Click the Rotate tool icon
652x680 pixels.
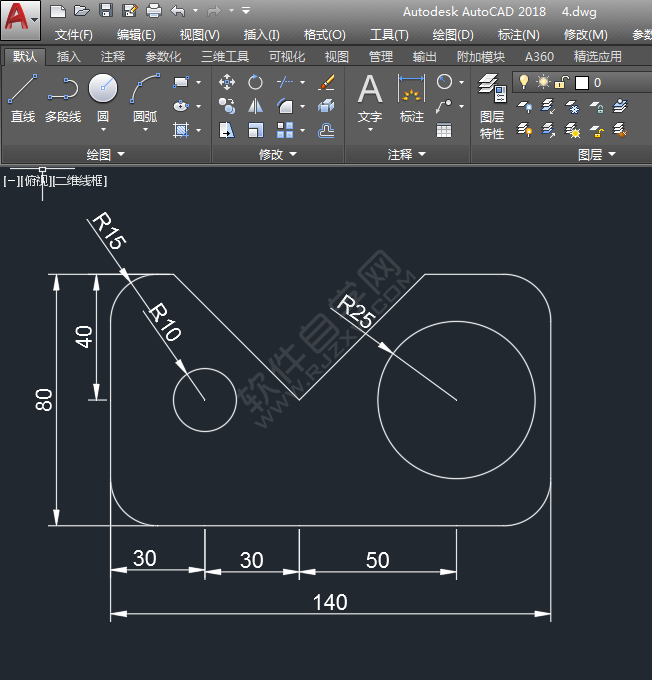(x=256, y=82)
